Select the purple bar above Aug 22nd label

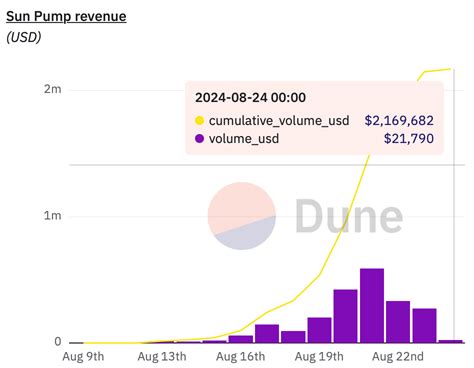398,322
